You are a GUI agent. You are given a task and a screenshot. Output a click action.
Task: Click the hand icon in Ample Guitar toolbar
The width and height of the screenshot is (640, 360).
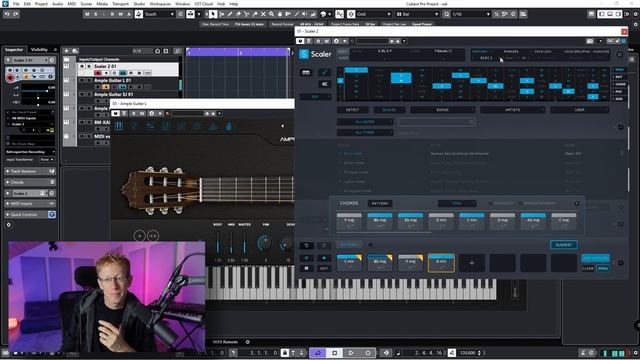(229, 126)
